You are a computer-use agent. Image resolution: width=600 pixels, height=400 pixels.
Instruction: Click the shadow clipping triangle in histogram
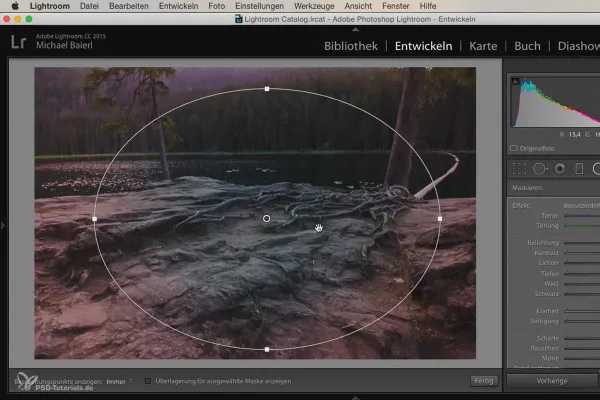point(515,81)
